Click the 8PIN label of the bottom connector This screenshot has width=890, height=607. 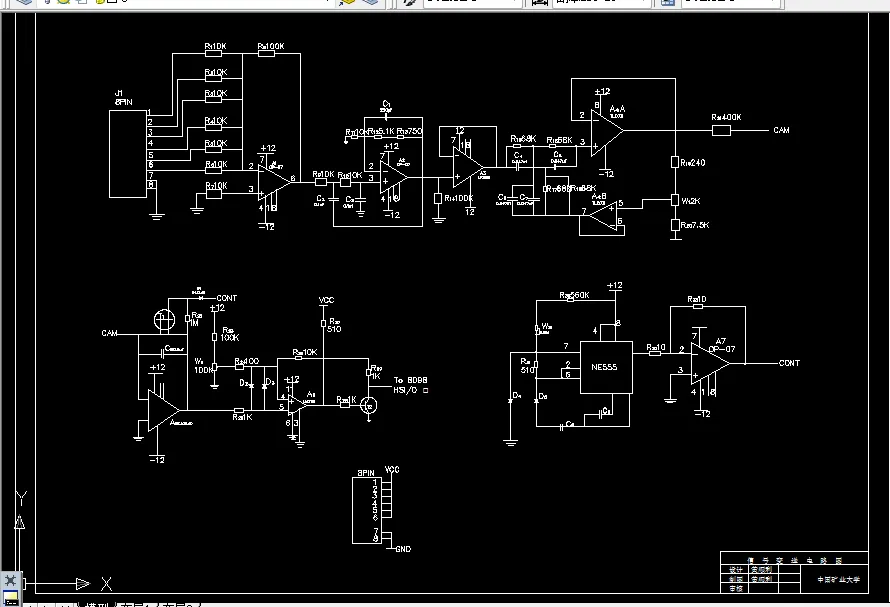click(366, 472)
